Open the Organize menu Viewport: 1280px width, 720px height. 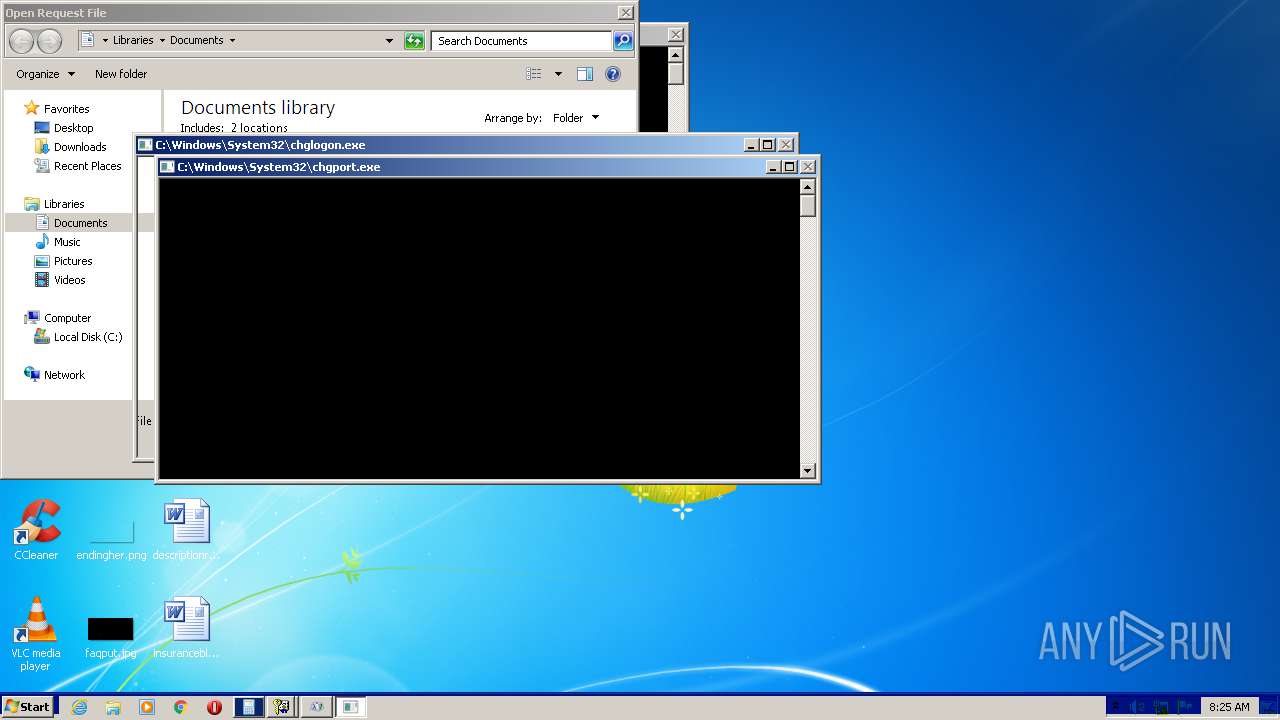45,74
